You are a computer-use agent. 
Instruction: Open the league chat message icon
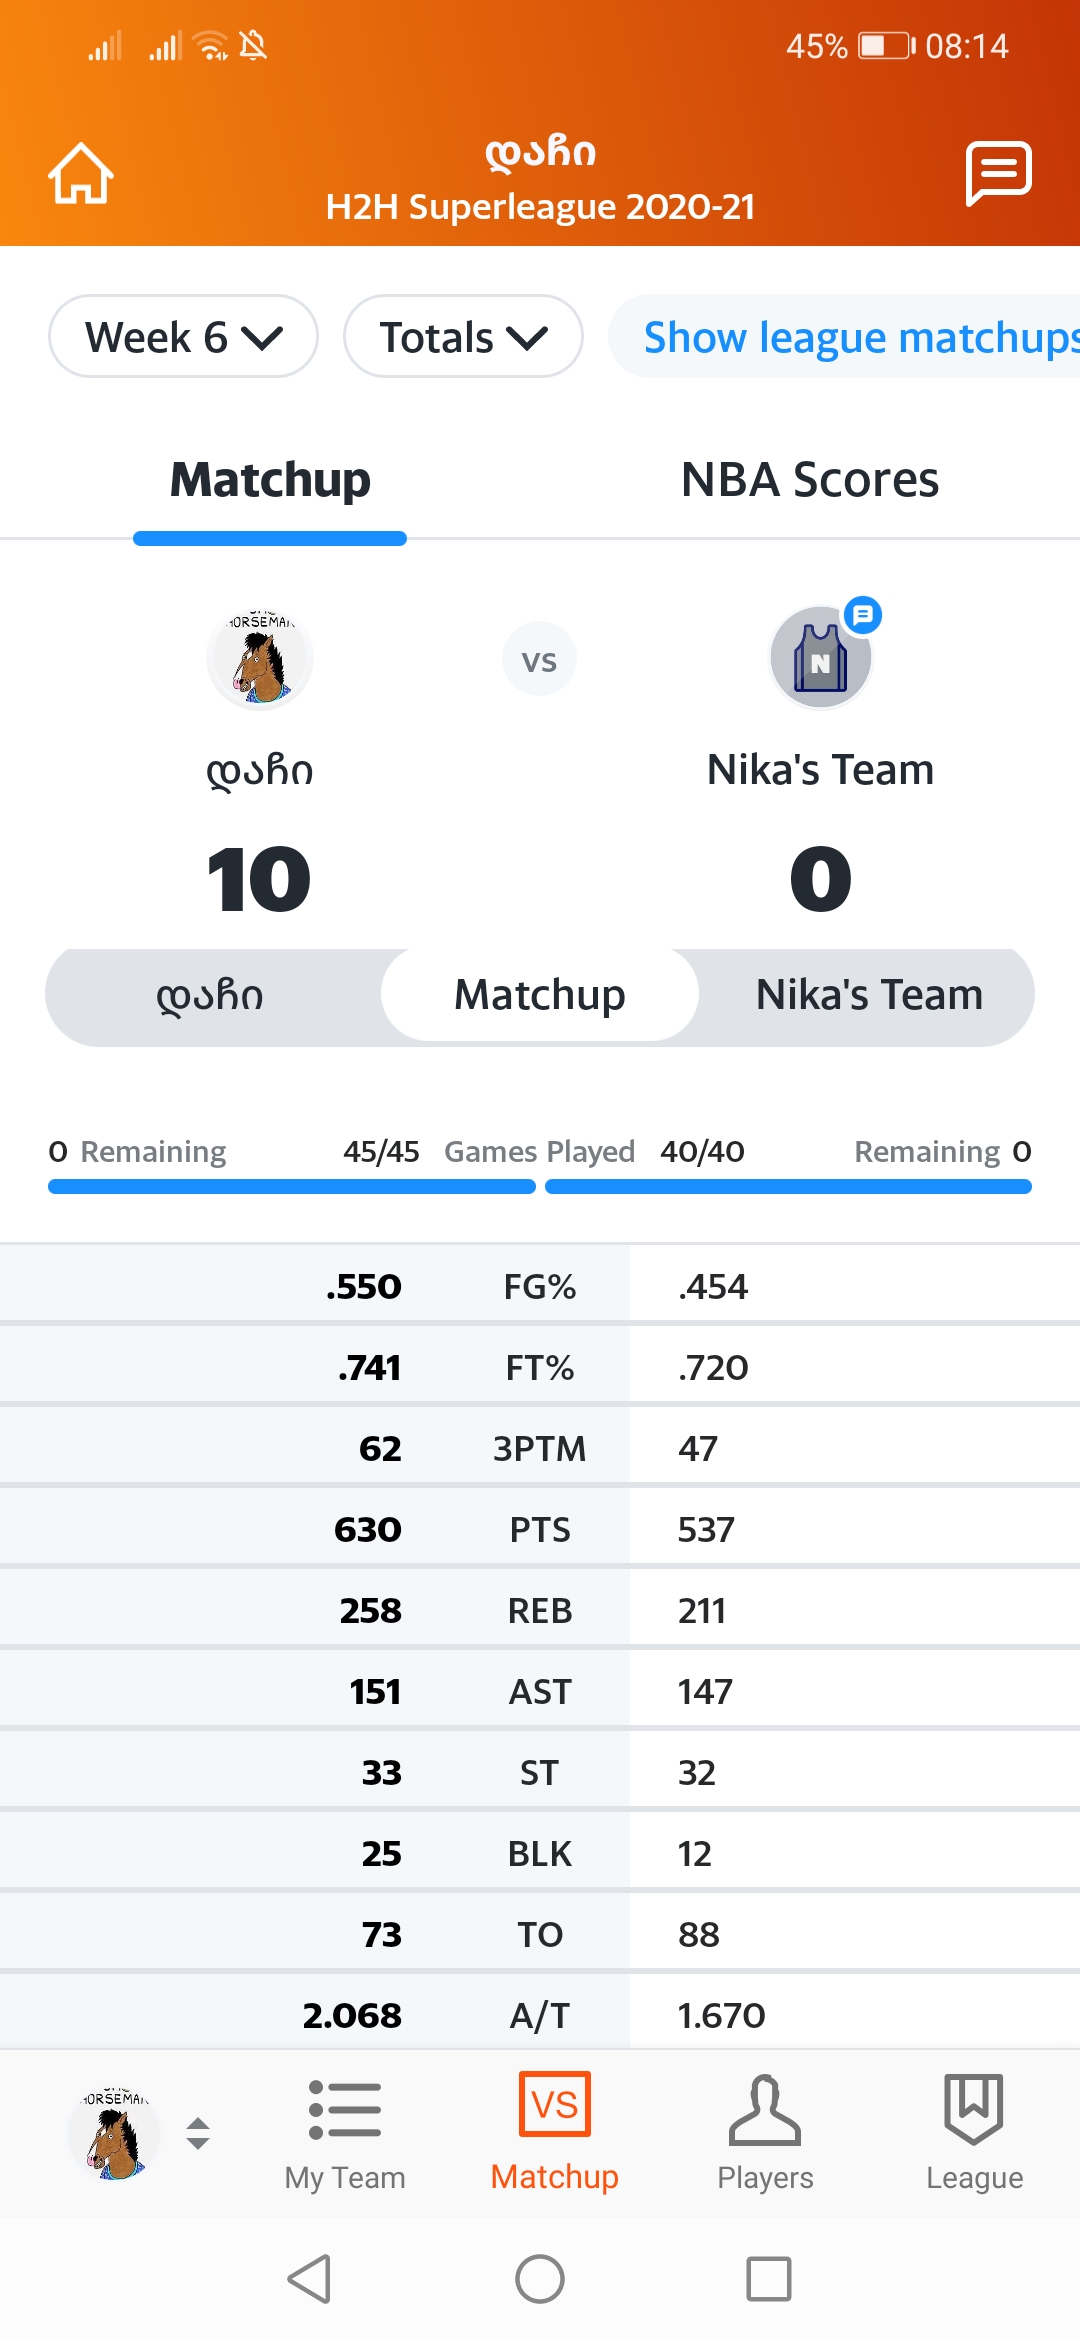[x=998, y=174]
